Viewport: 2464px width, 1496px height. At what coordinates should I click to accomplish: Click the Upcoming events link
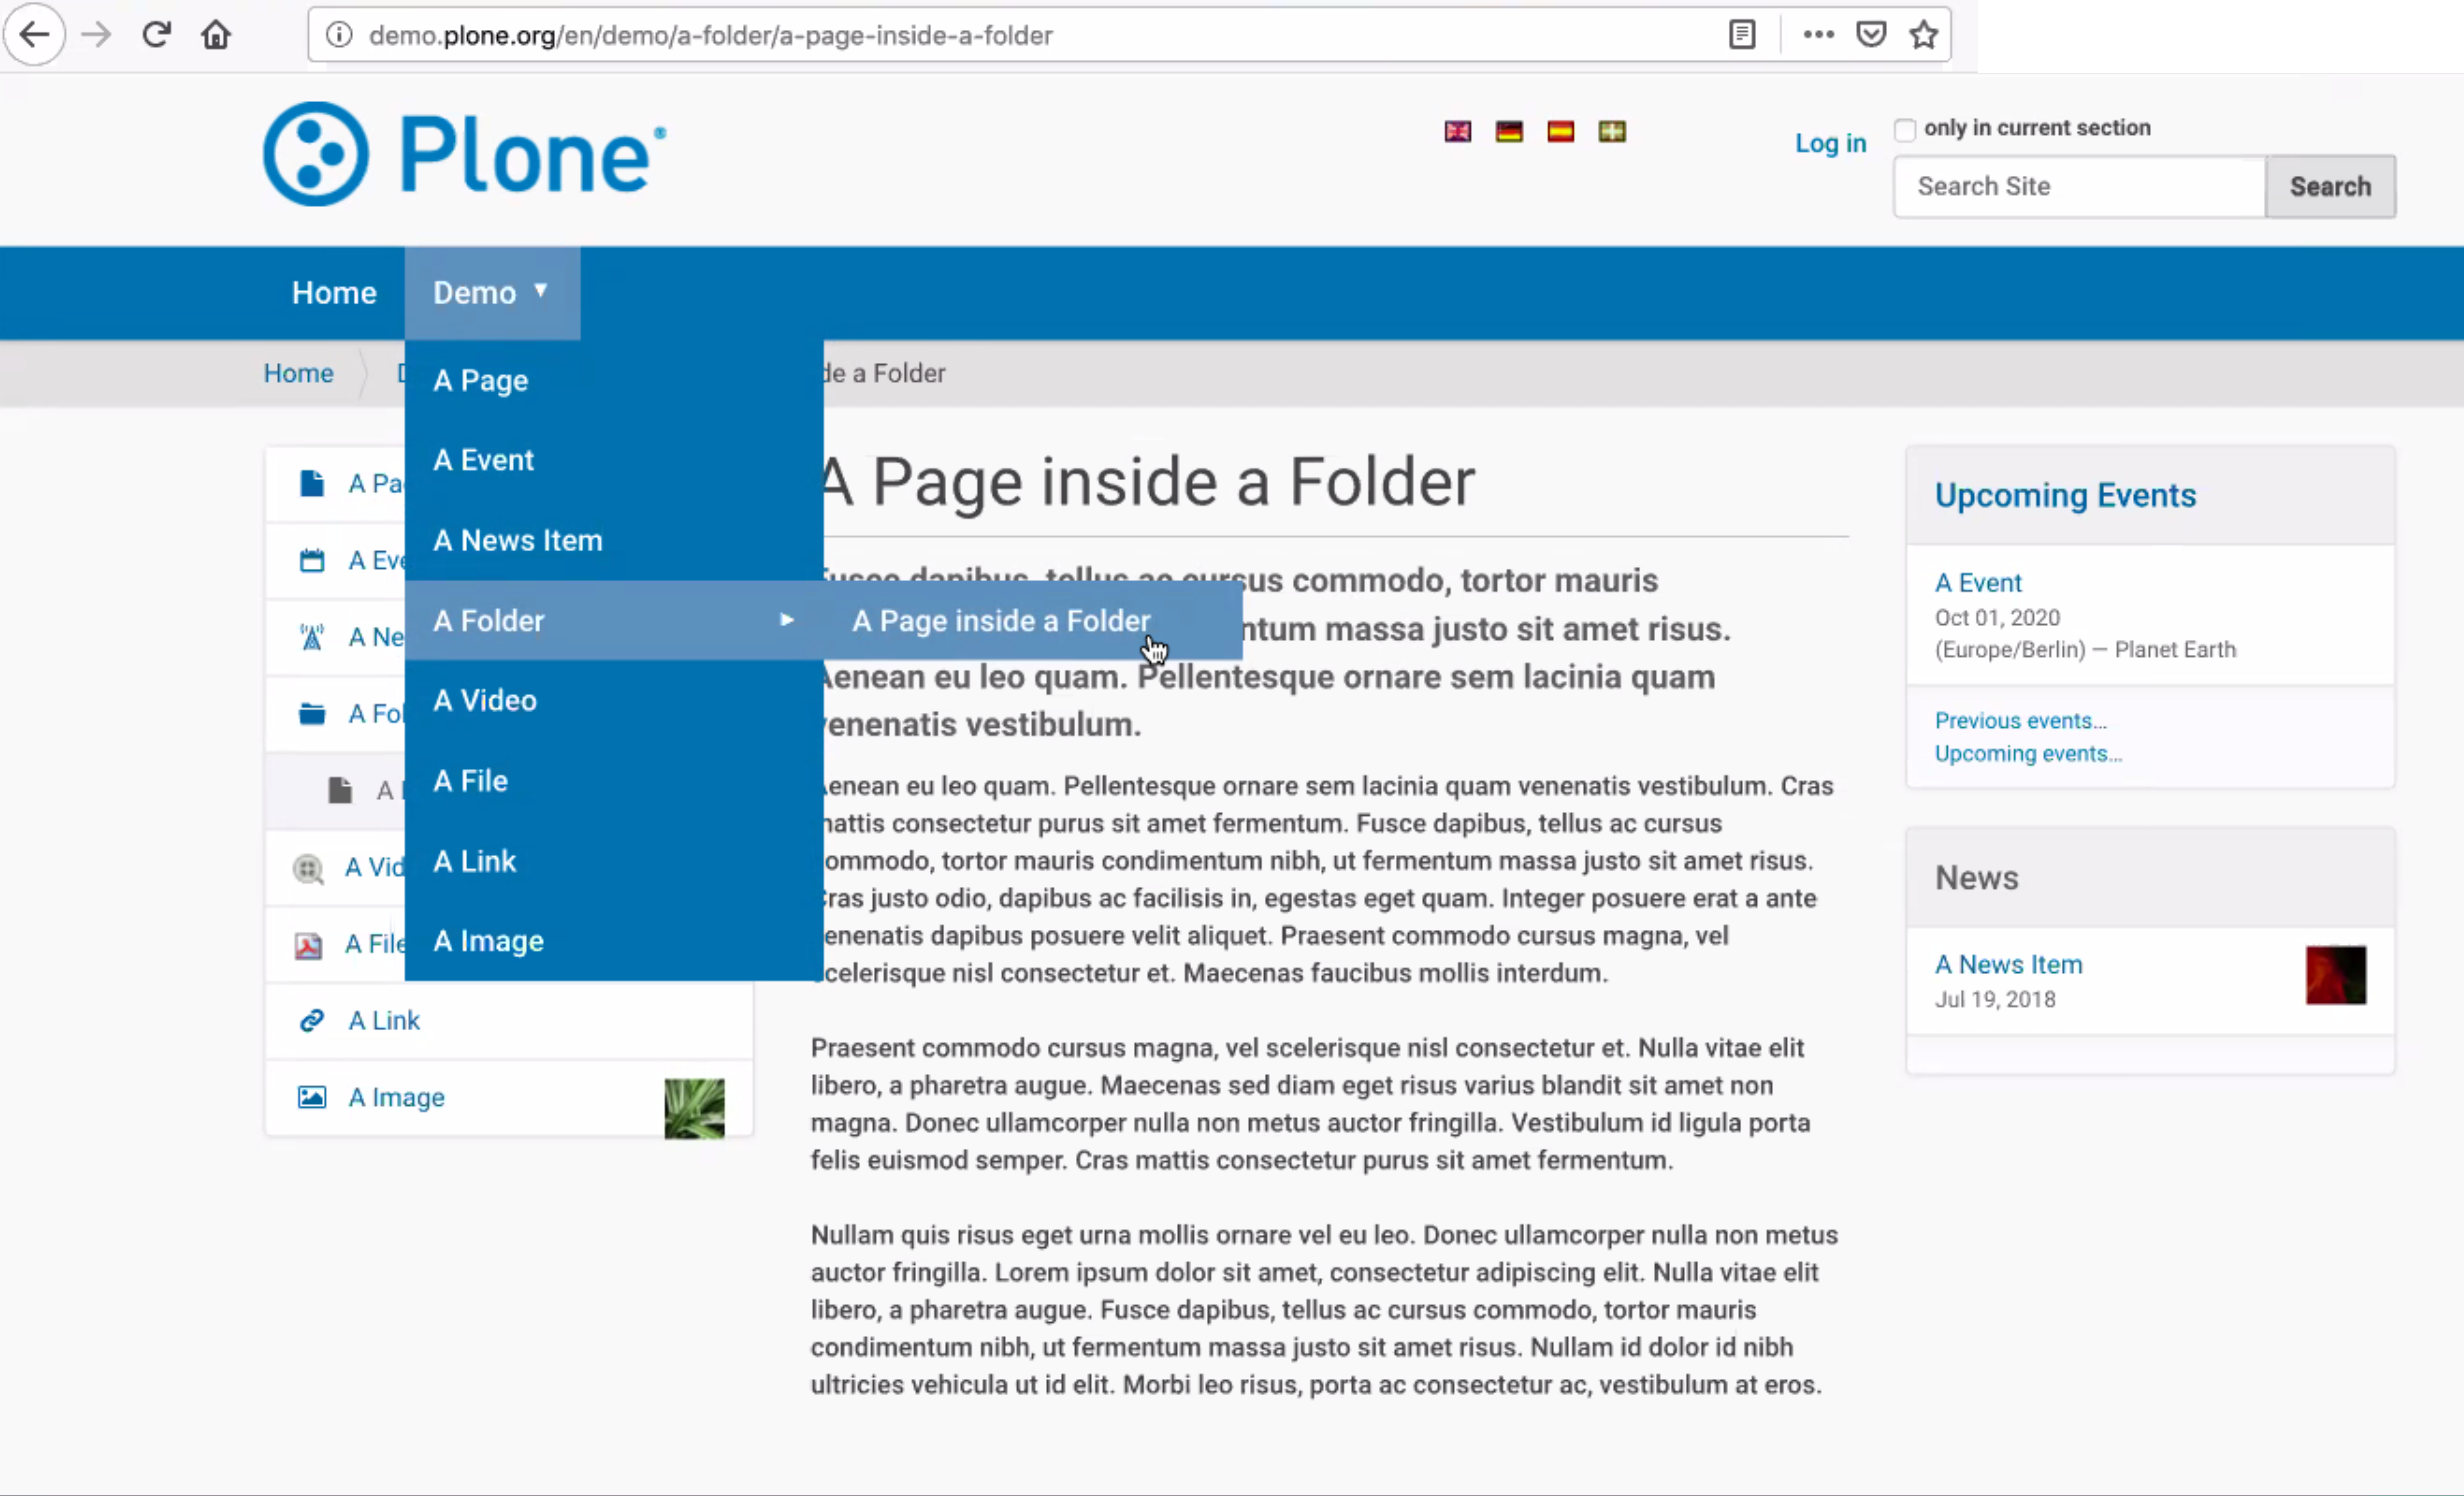[x=2028, y=753]
